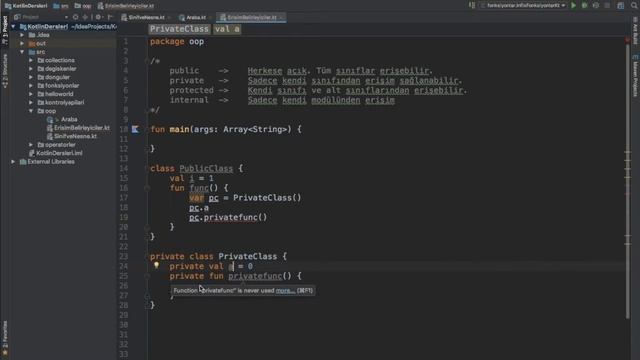The height and width of the screenshot is (360, 640).
Task: Close the ErisimBelirleyiciler.kt tab
Action: 282,18
